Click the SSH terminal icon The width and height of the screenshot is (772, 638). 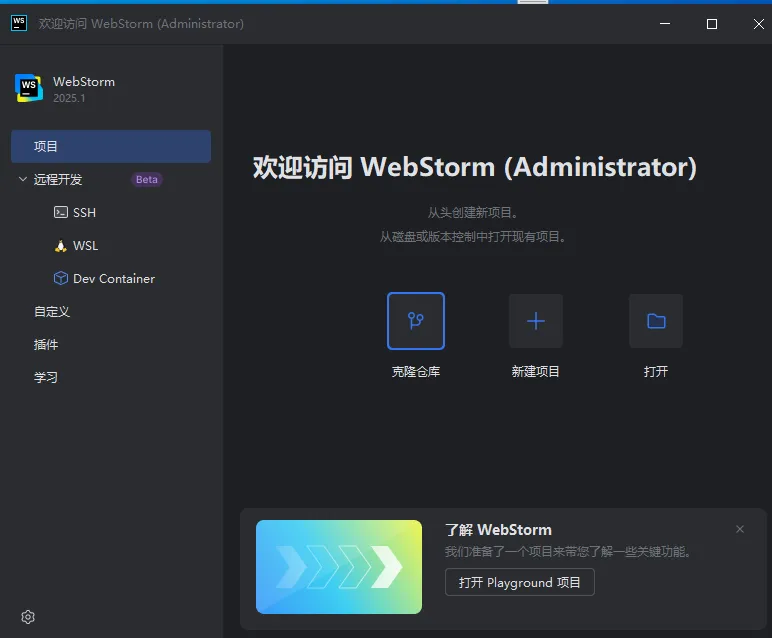point(61,212)
